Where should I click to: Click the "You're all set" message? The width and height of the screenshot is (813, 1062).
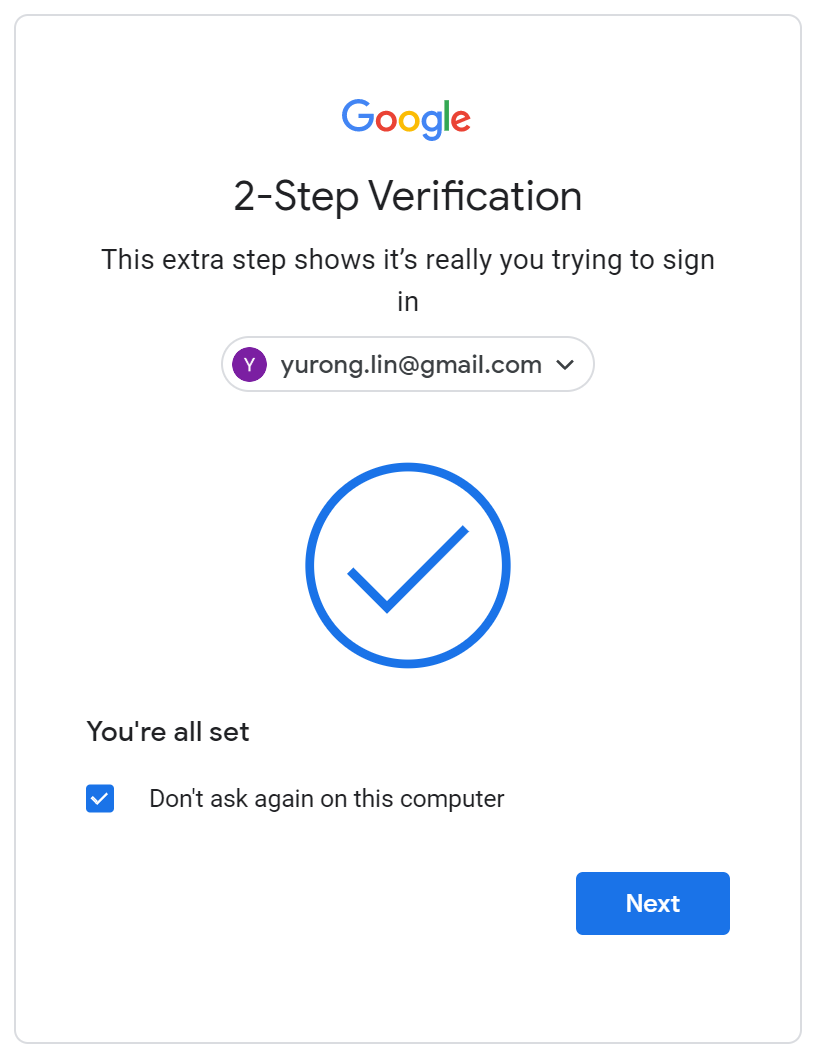point(168,732)
